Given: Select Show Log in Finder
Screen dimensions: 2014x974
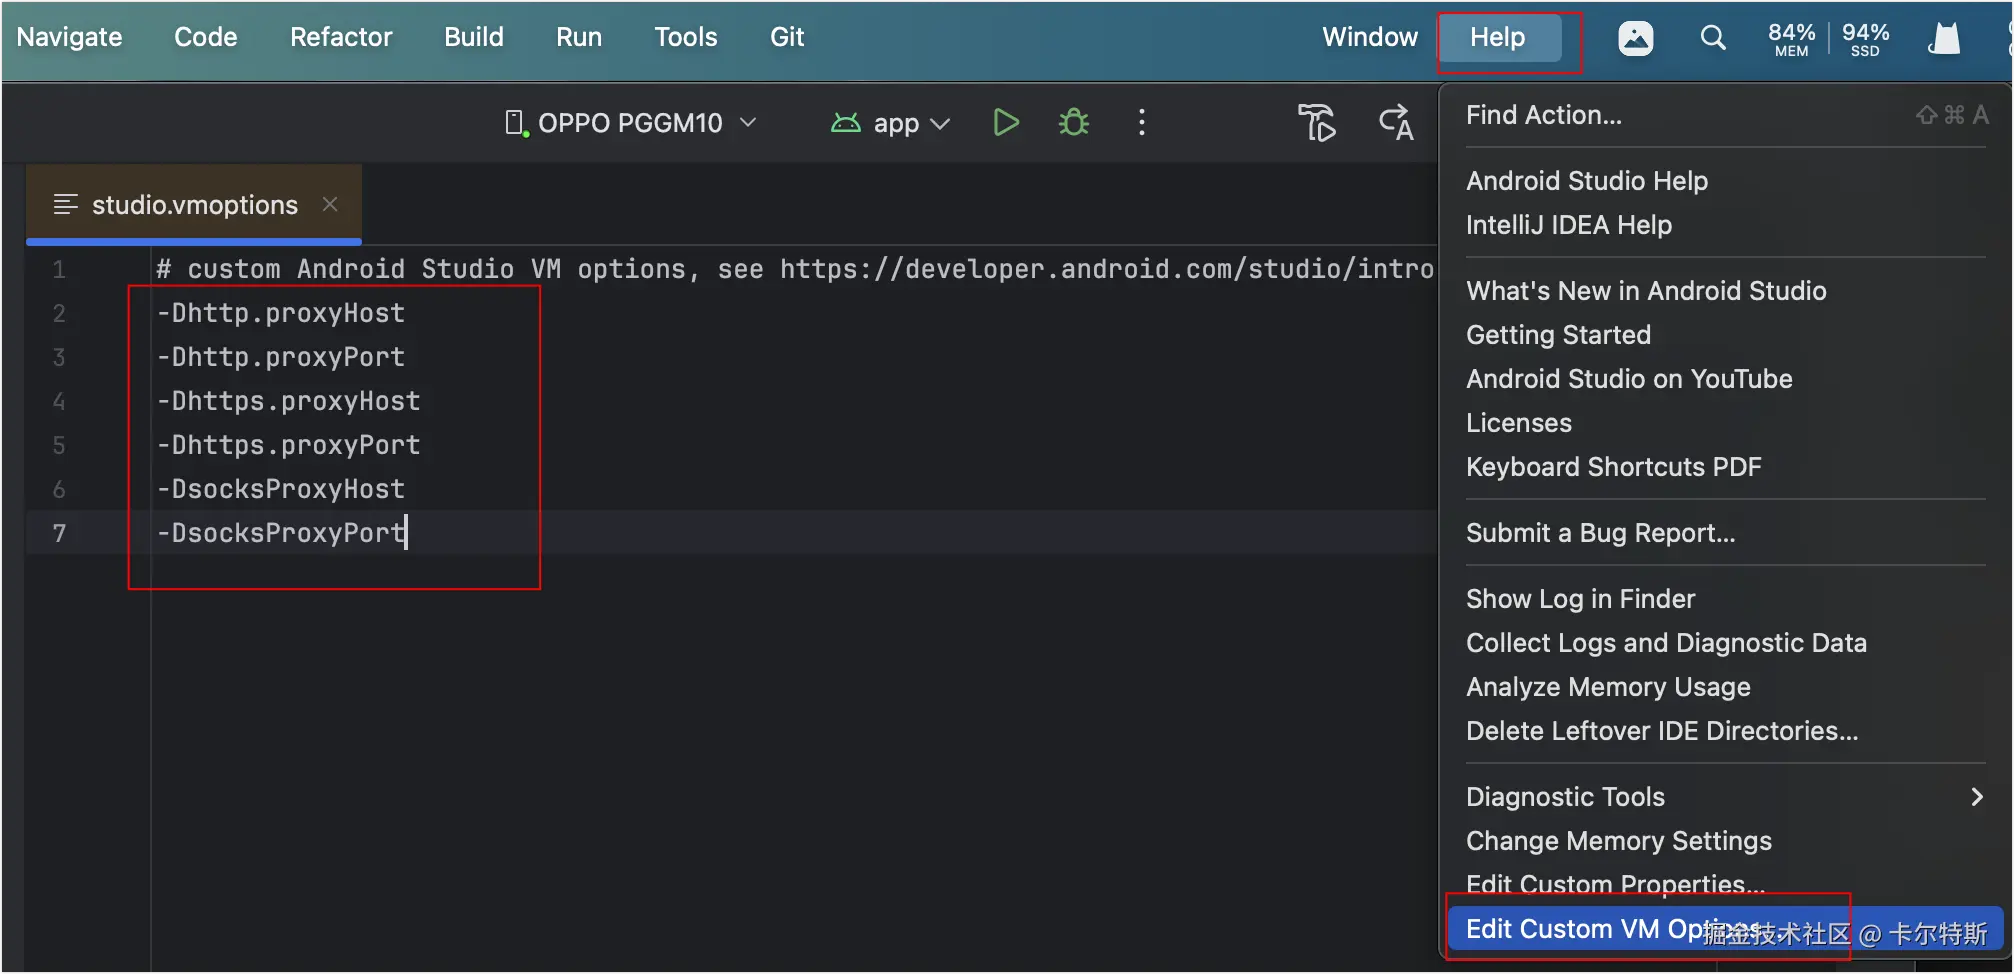Looking at the screenshot, I should (x=1726, y=599).
